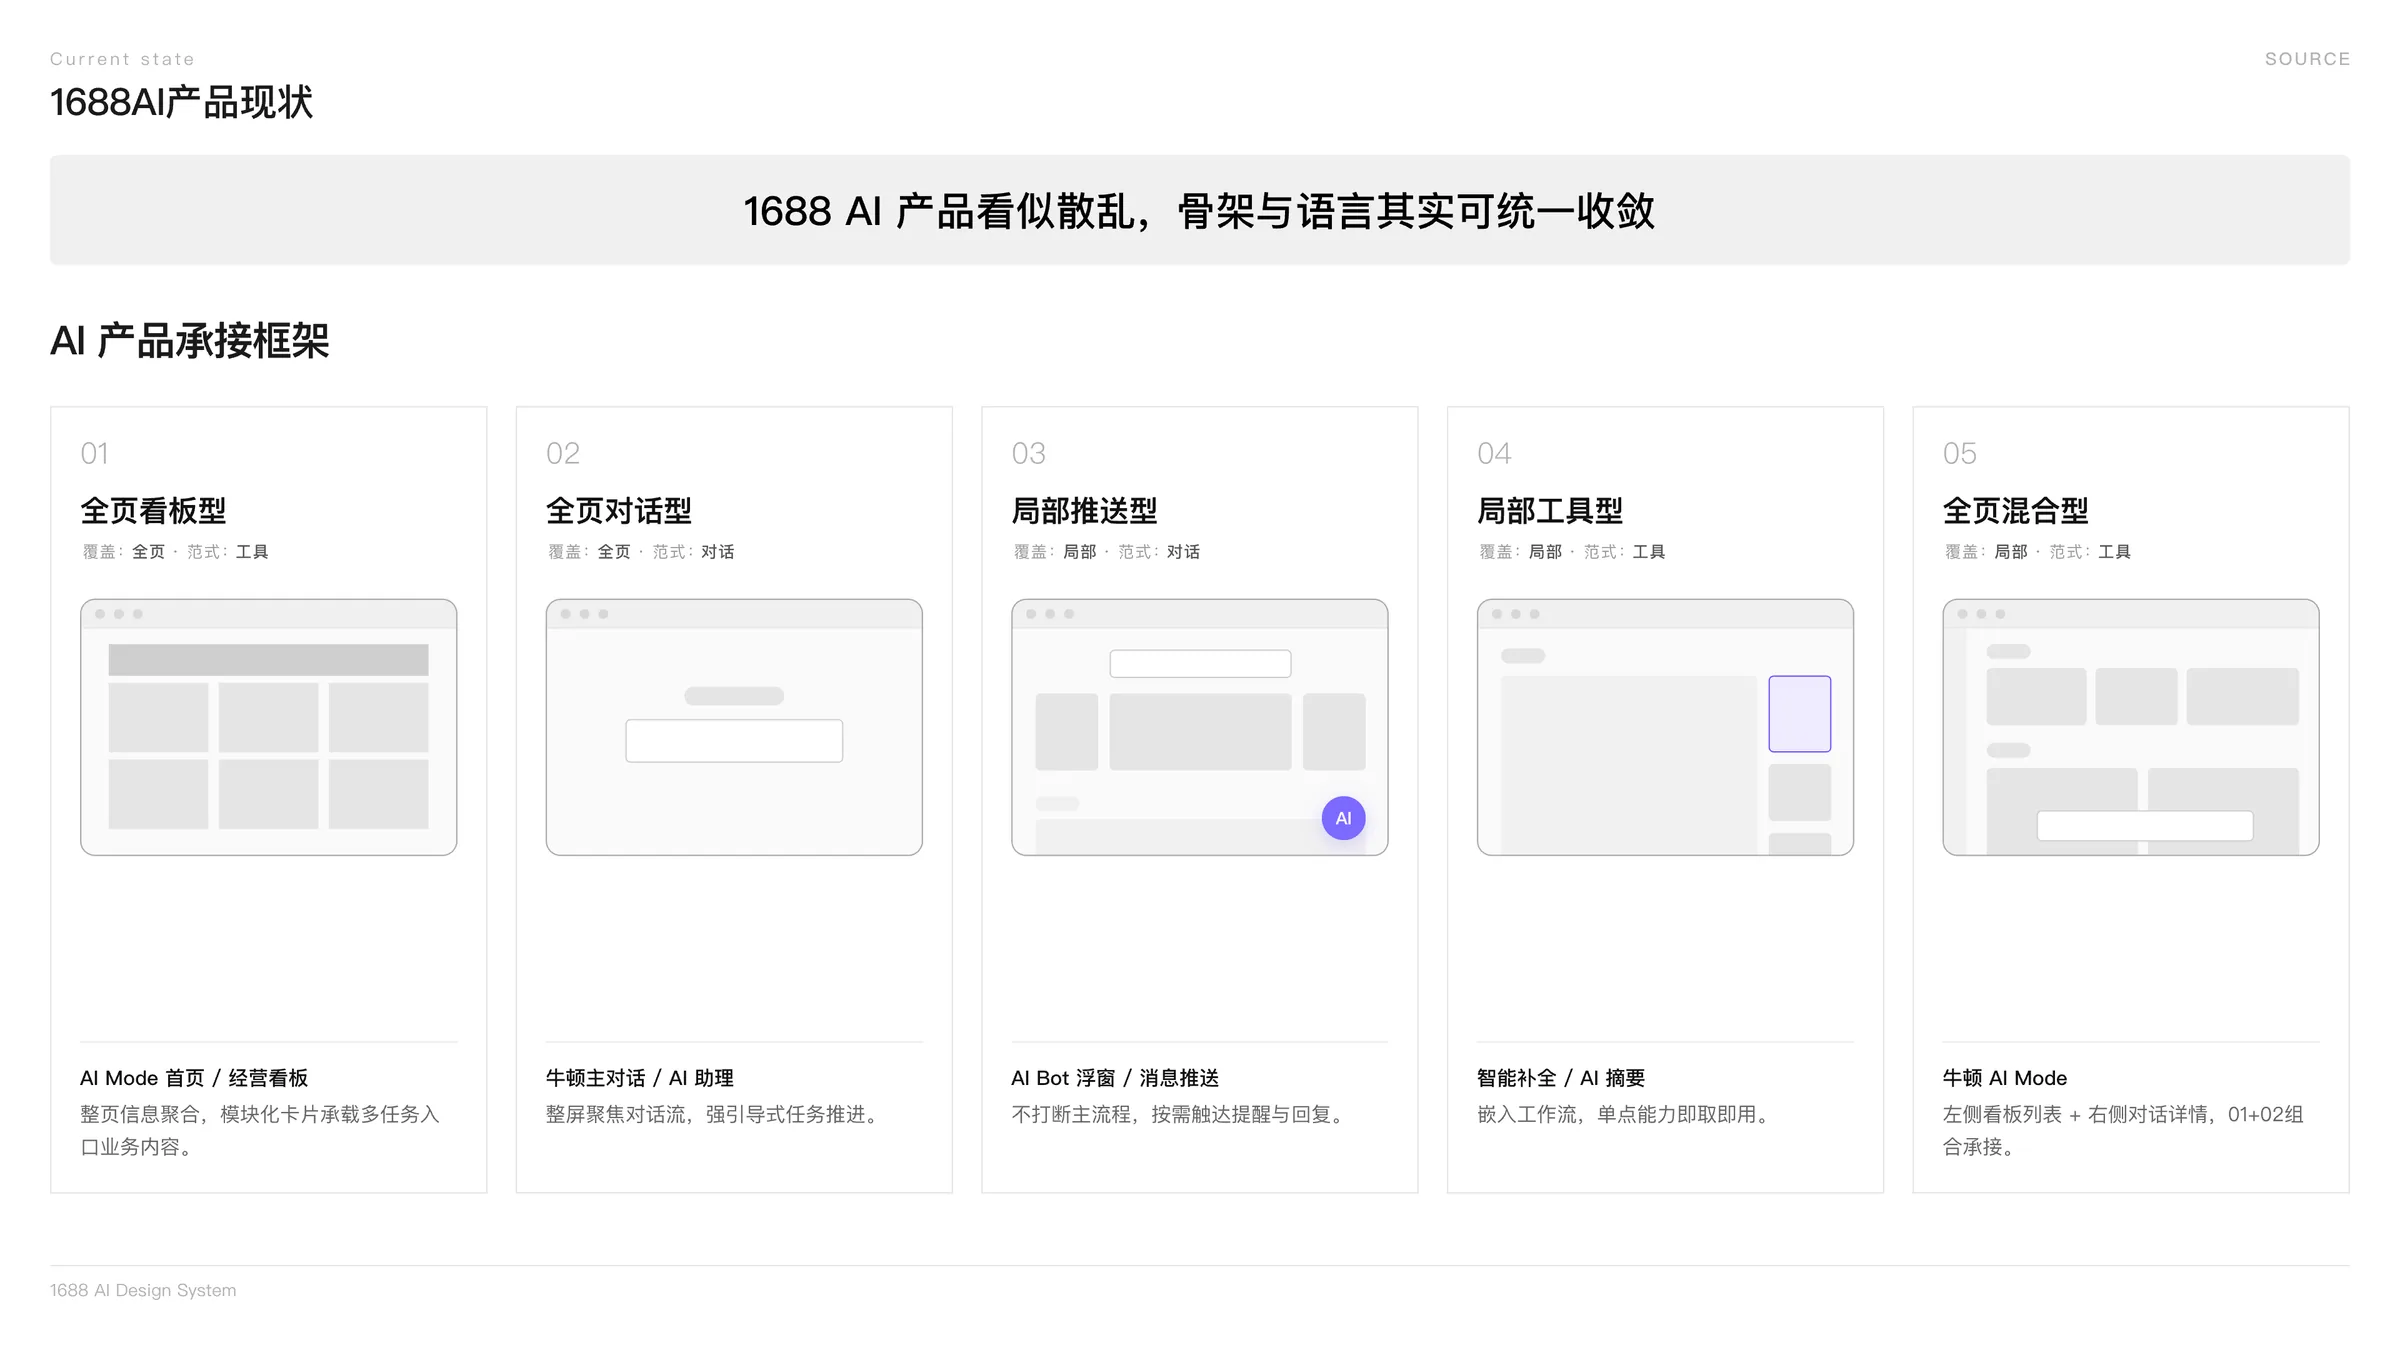Click the 局部工具型 card title

click(1550, 511)
